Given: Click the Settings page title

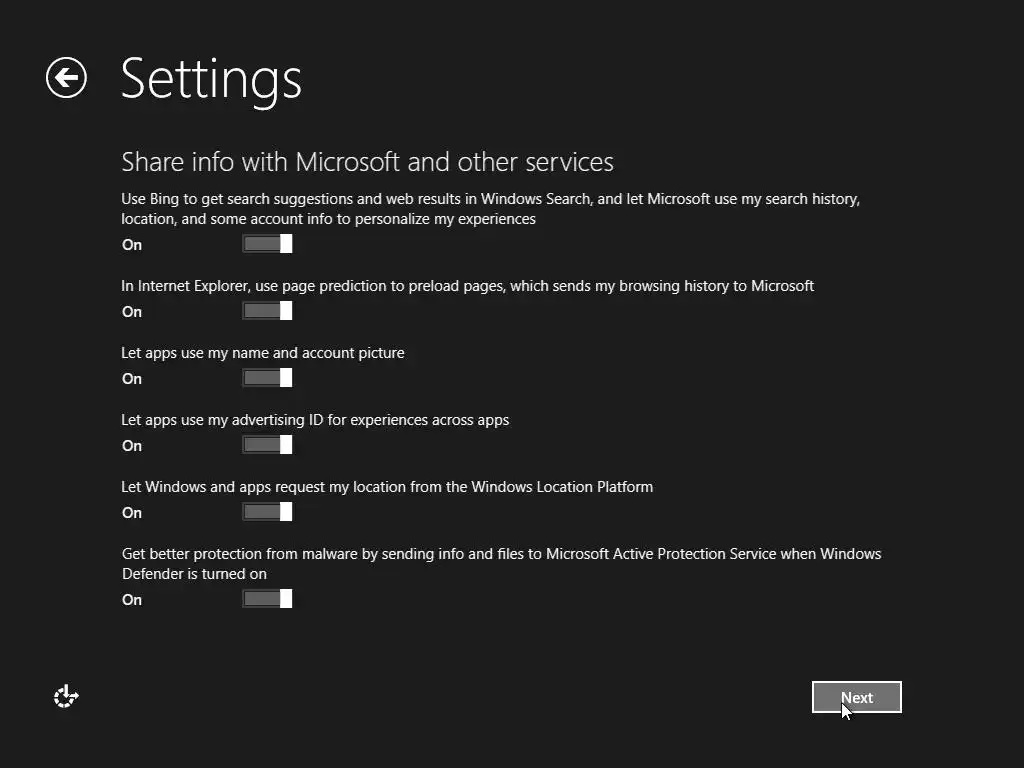Looking at the screenshot, I should (211, 78).
